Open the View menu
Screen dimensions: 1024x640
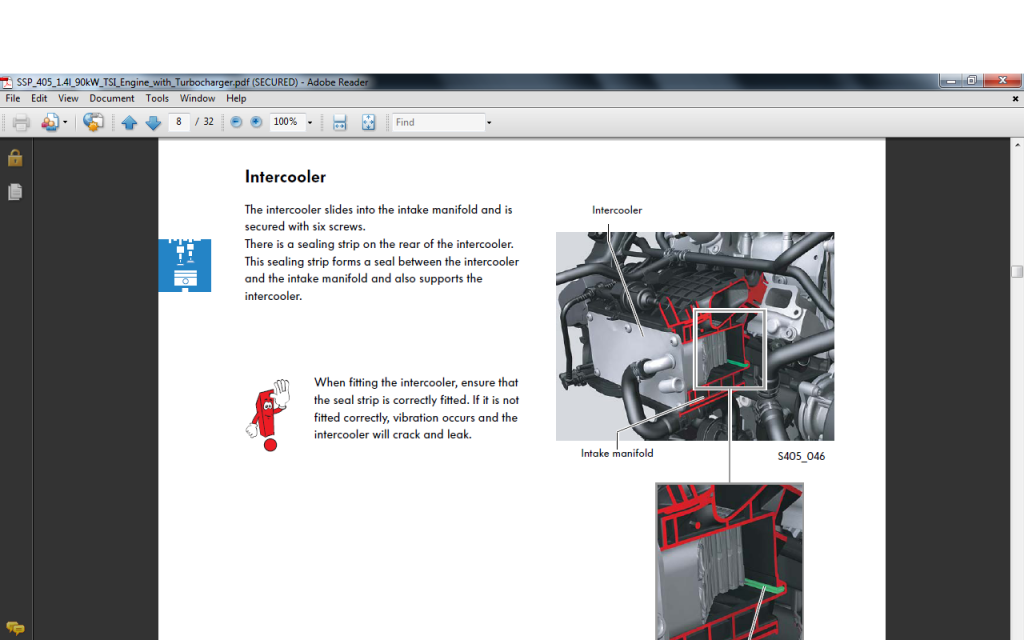coord(68,98)
